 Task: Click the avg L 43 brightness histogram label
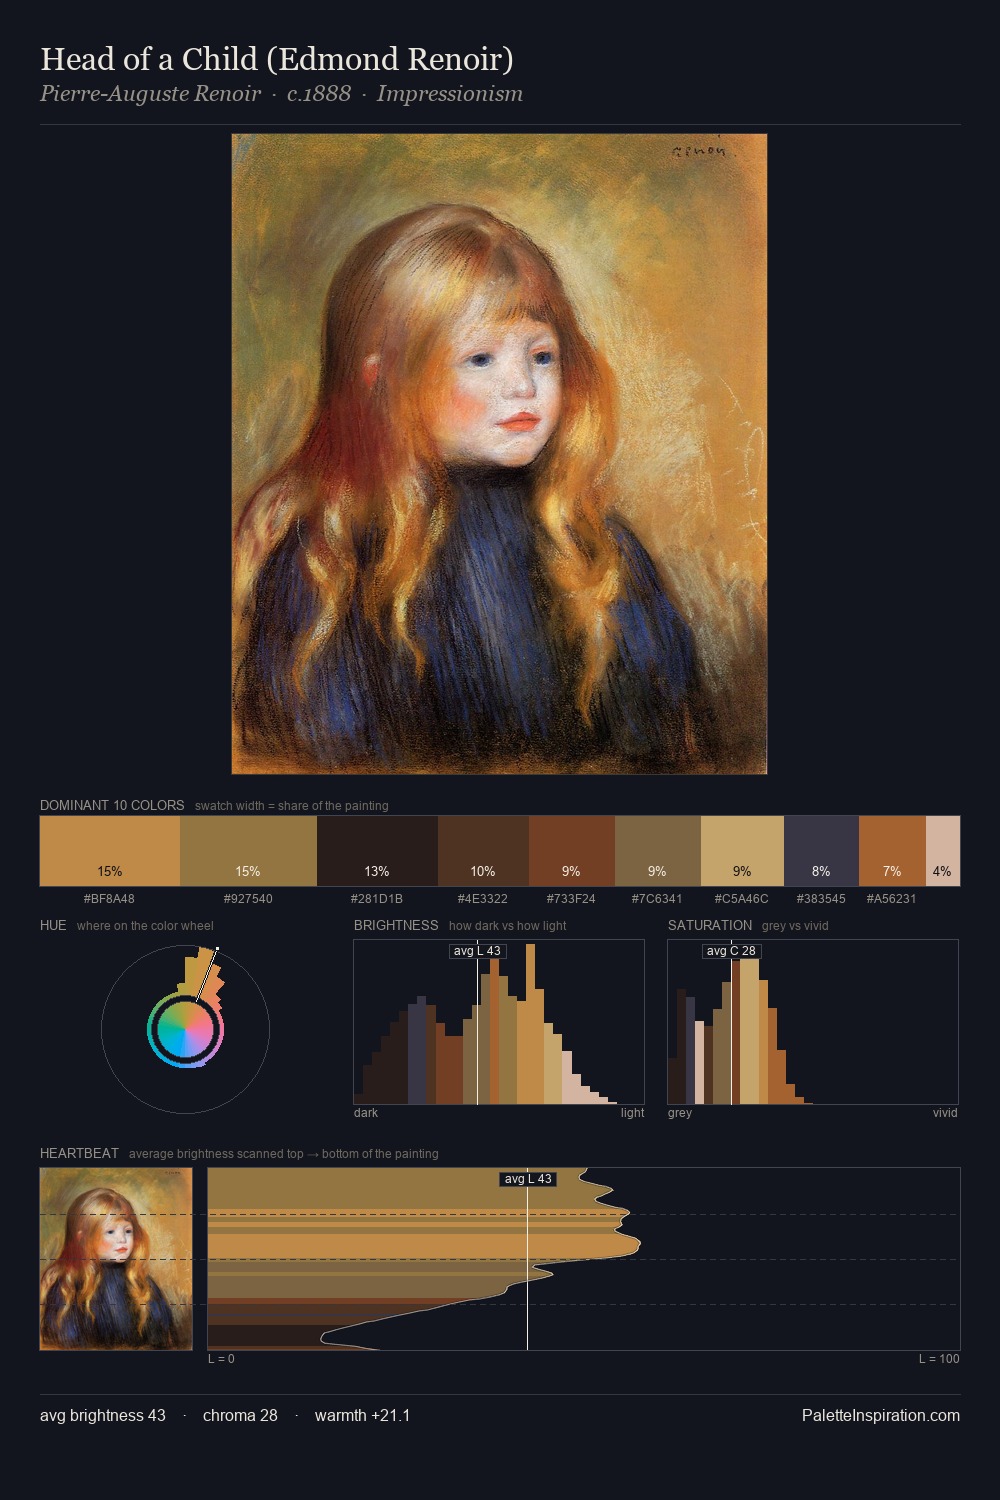pyautogui.click(x=477, y=951)
